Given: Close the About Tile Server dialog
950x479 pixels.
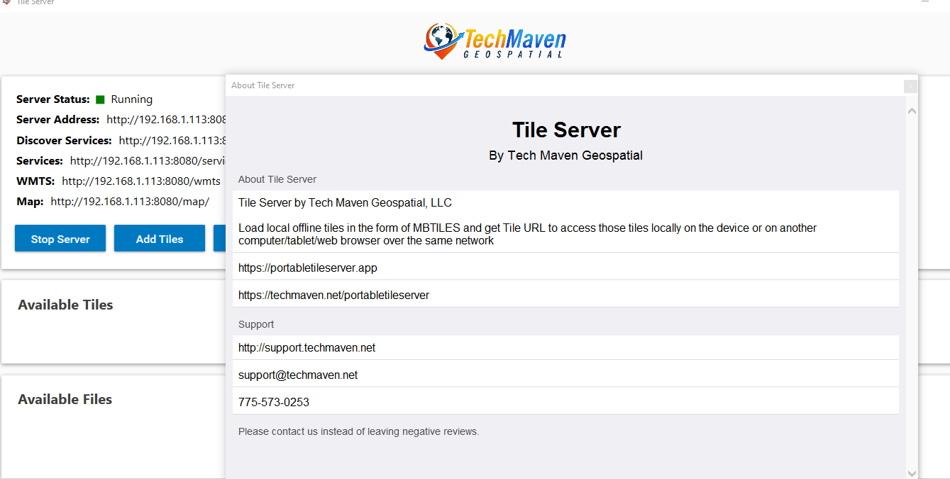Looking at the screenshot, I should click(x=909, y=87).
